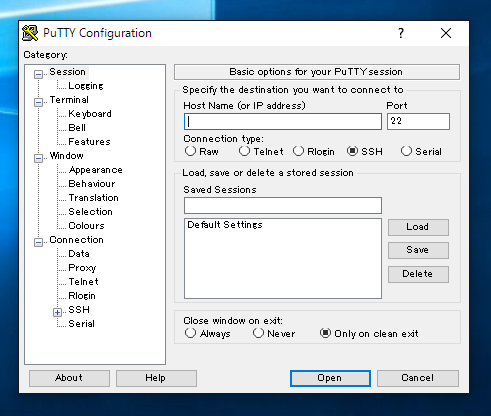
Task: Open the Keyboard settings category
Action: 90,114
